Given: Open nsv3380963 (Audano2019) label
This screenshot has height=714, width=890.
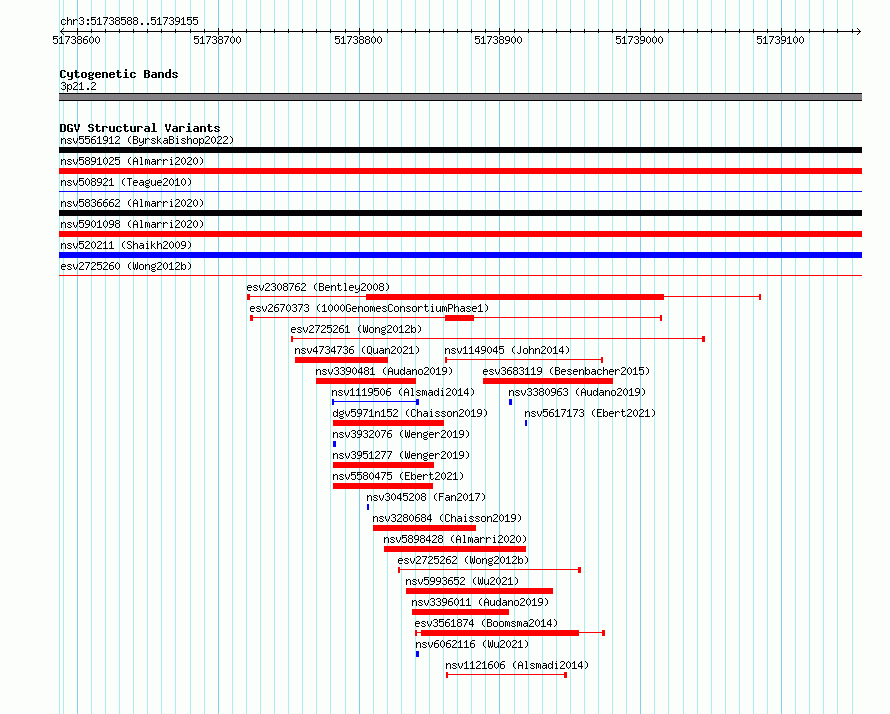Looking at the screenshot, I should [577, 392].
